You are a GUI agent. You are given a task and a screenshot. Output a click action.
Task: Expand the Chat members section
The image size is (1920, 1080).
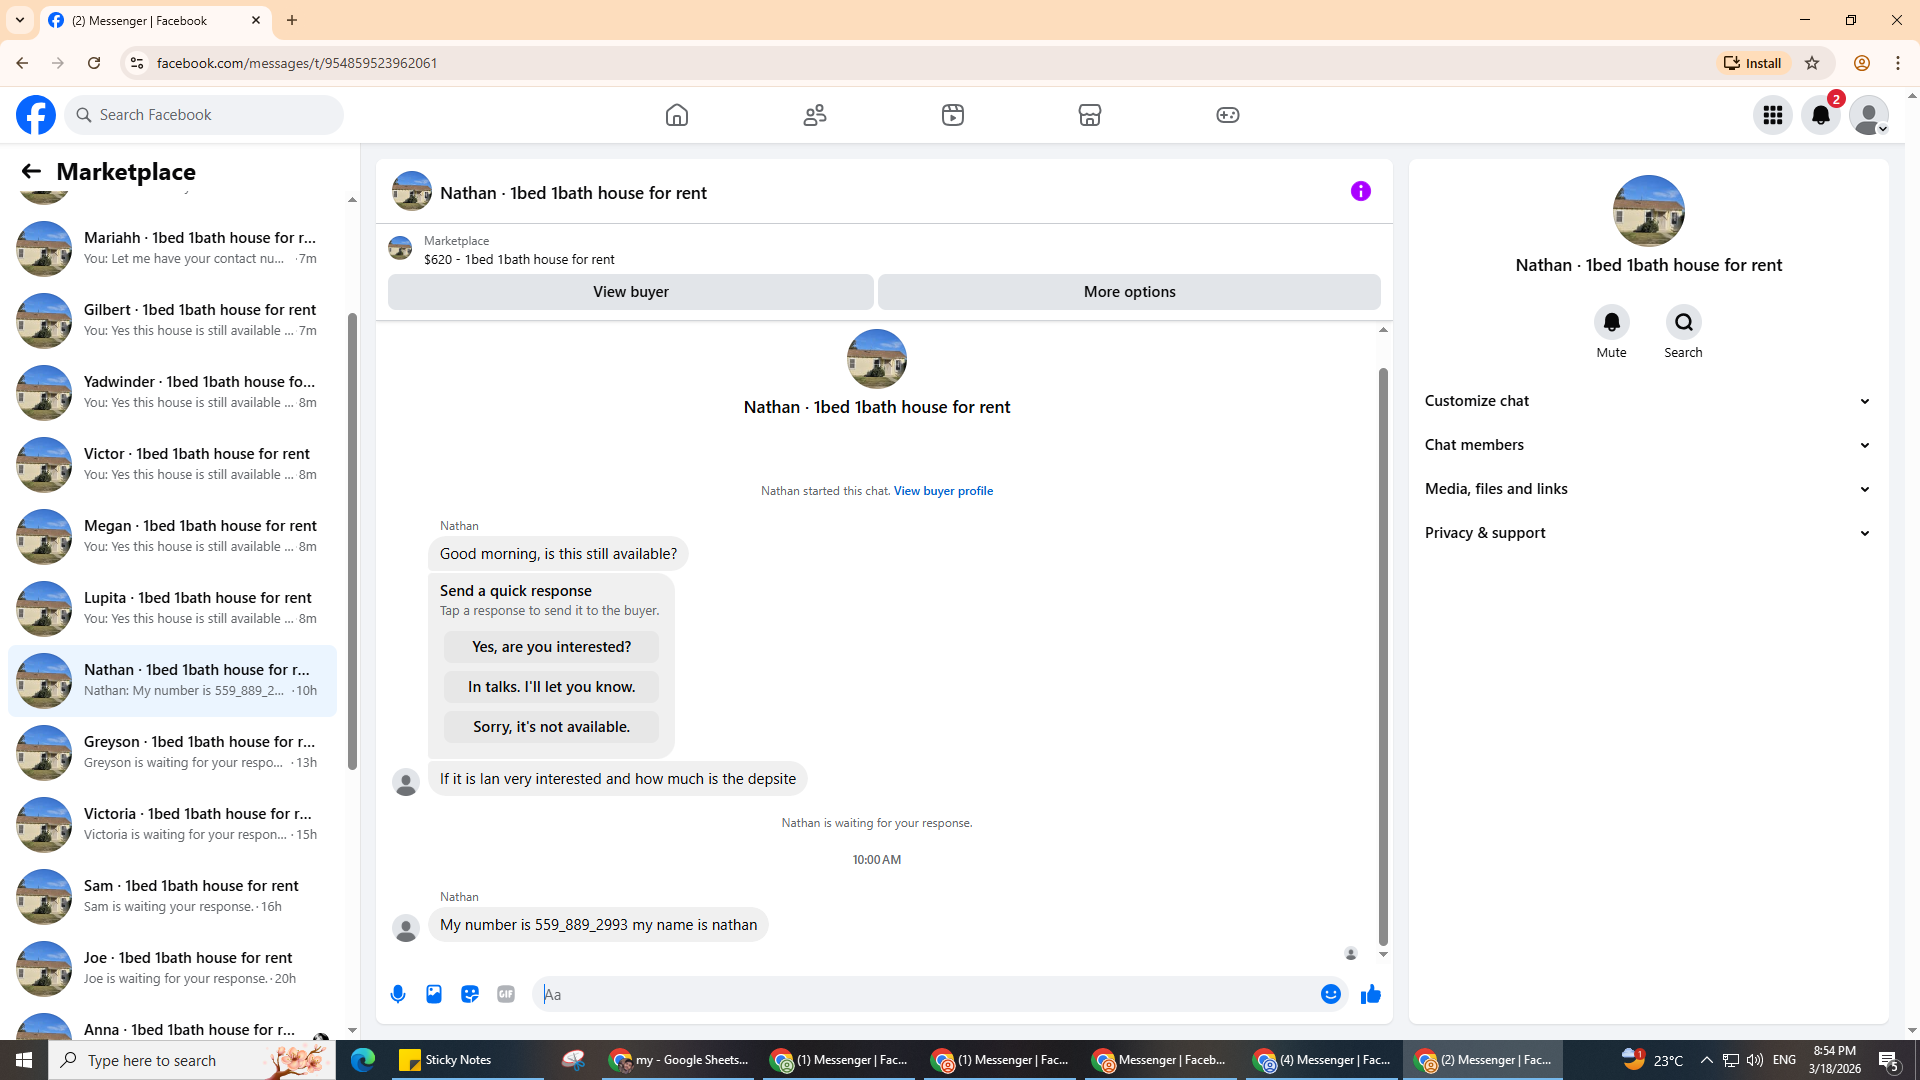pyautogui.click(x=1647, y=445)
